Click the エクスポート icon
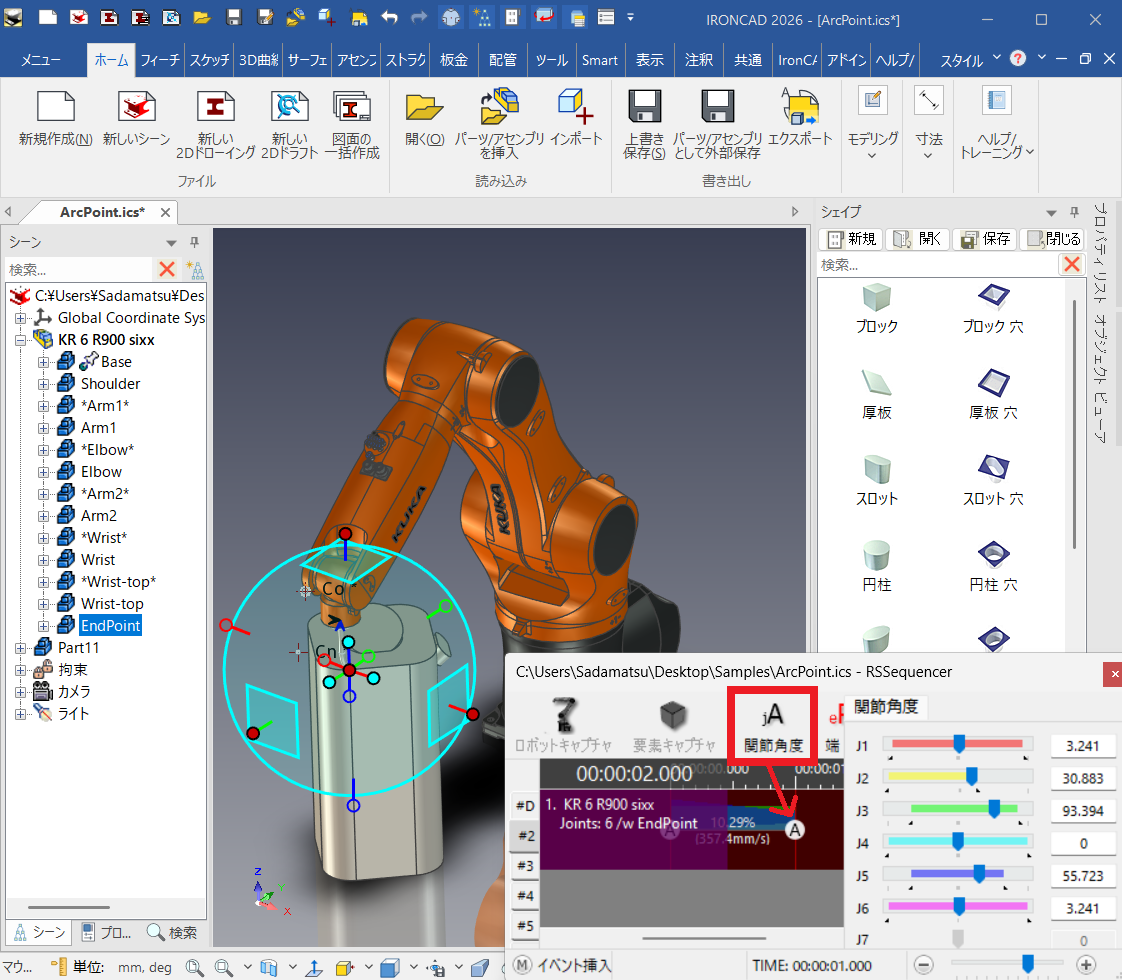Viewport: 1122px width, 980px height. [800, 106]
